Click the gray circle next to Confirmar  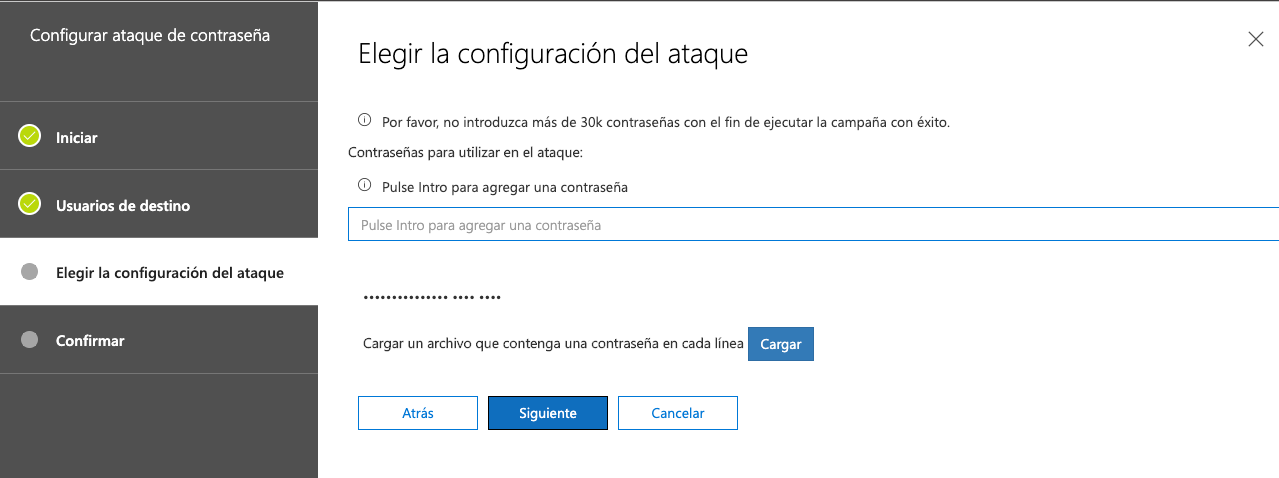tap(29, 340)
